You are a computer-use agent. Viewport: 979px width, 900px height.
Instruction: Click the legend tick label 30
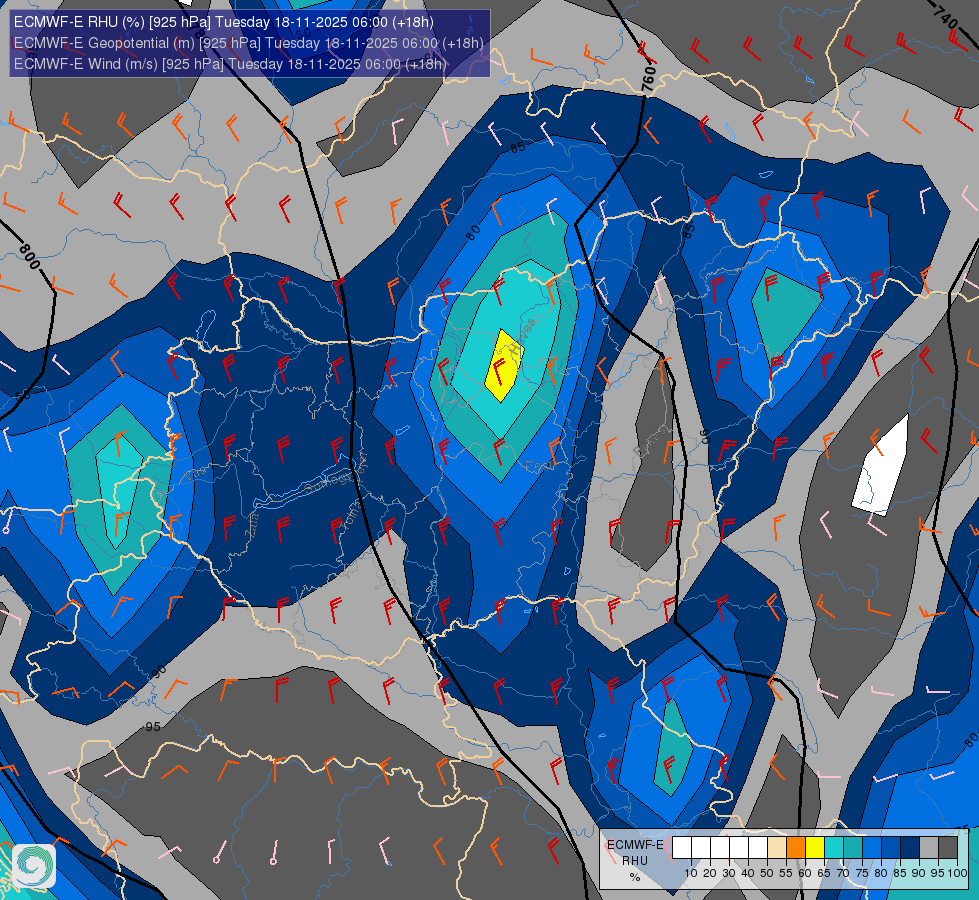[x=729, y=873]
